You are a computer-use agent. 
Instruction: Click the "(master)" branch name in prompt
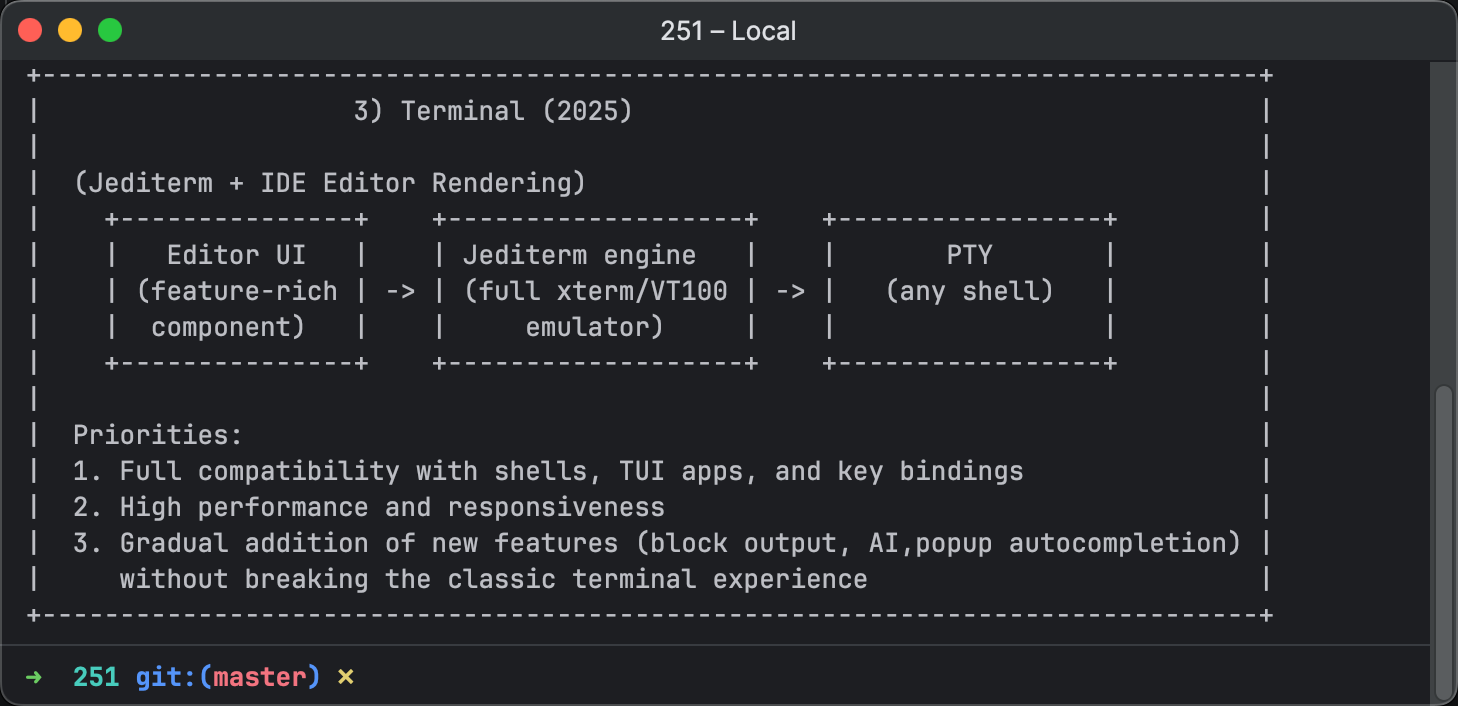coord(260,677)
